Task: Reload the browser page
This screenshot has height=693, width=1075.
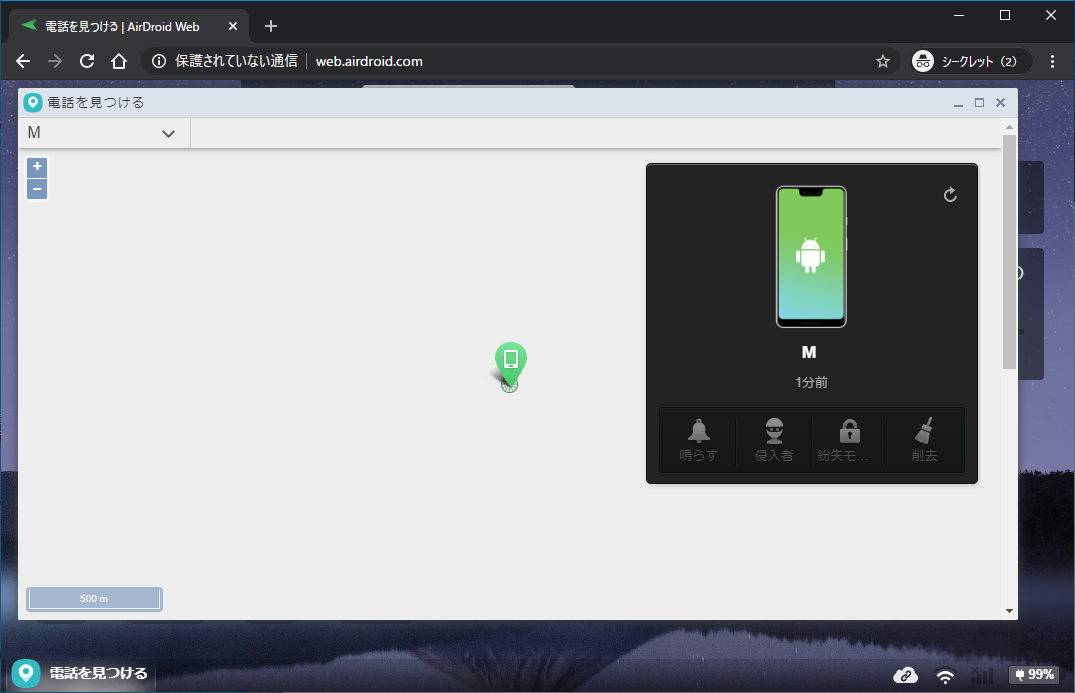Action: (x=87, y=61)
